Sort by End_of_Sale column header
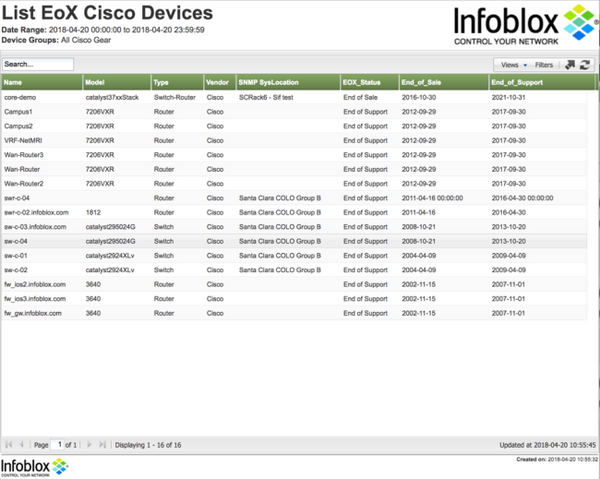Screen dimensions: 600x479 pos(444,82)
